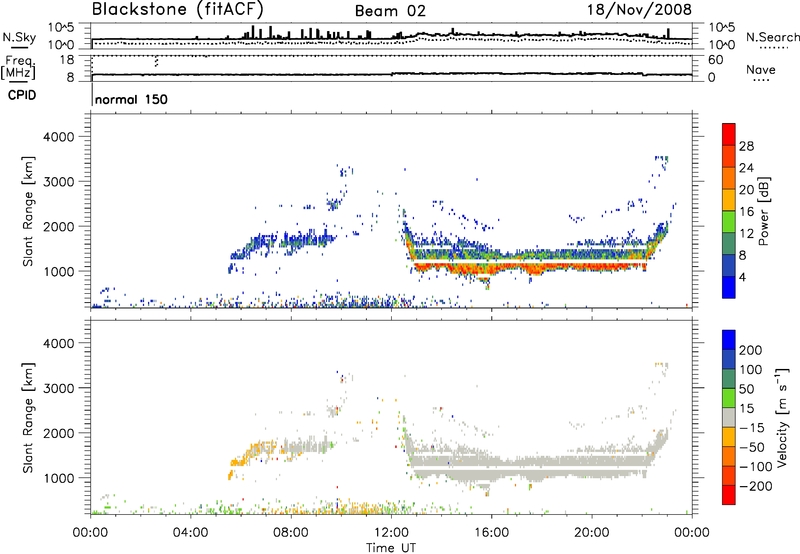Pick the blue bottom segment of Power colorbar
The image size is (800, 554).
[x=729, y=287]
